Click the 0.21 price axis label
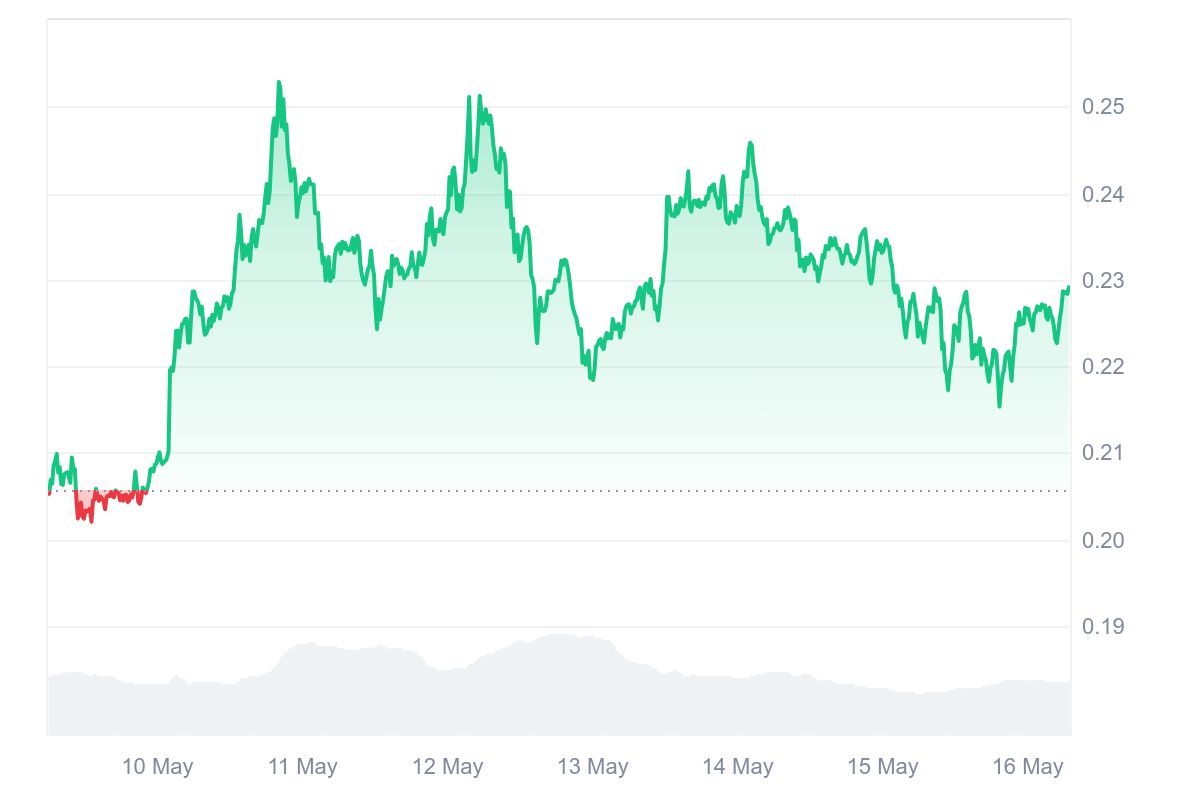This screenshot has height=800, width=1200. [1103, 453]
